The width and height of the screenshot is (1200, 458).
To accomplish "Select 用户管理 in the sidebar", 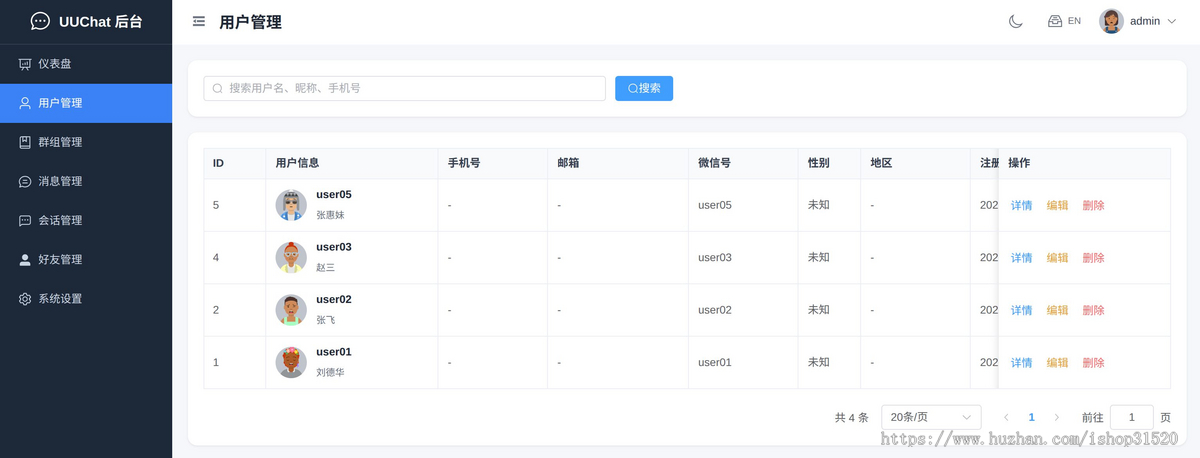I will [86, 103].
